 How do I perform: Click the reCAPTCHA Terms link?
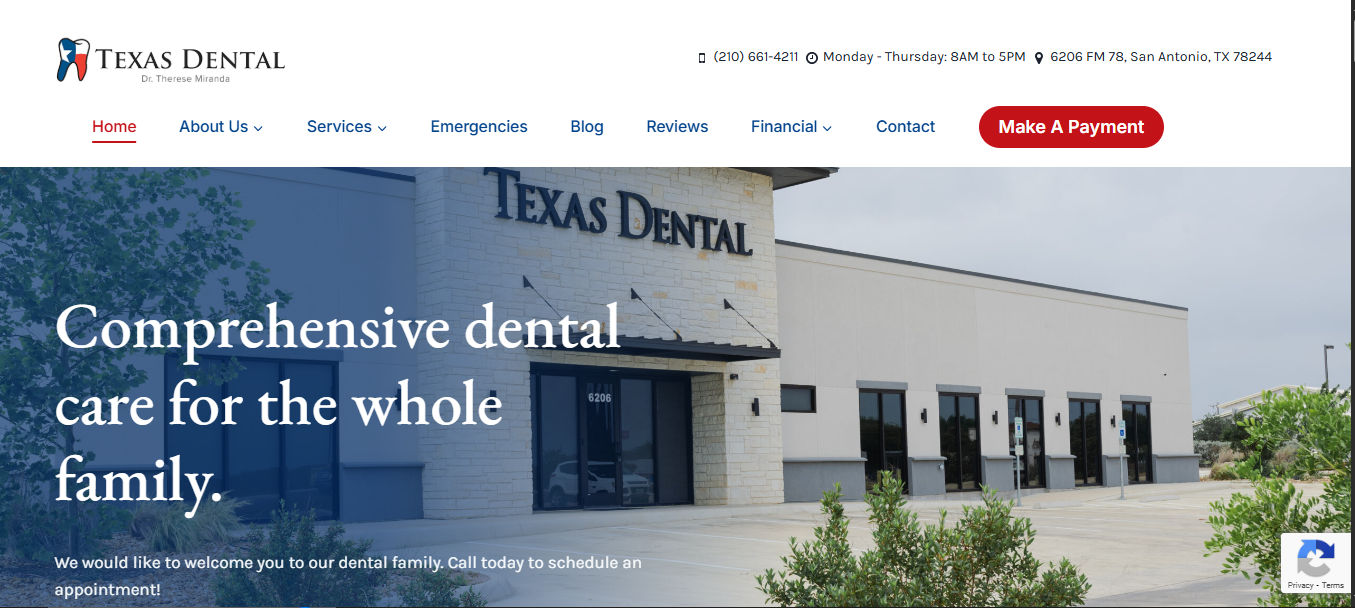point(1333,585)
